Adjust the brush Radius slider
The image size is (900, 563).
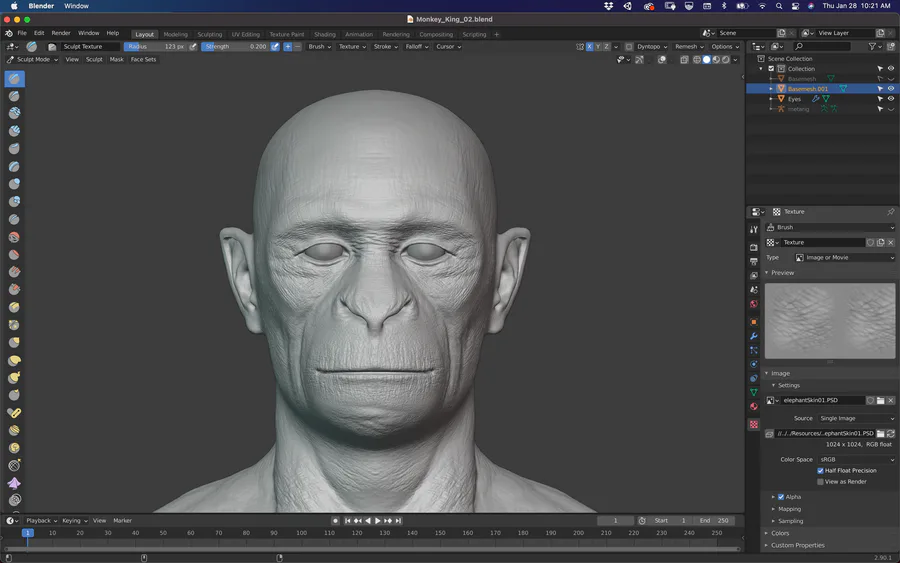pos(156,46)
